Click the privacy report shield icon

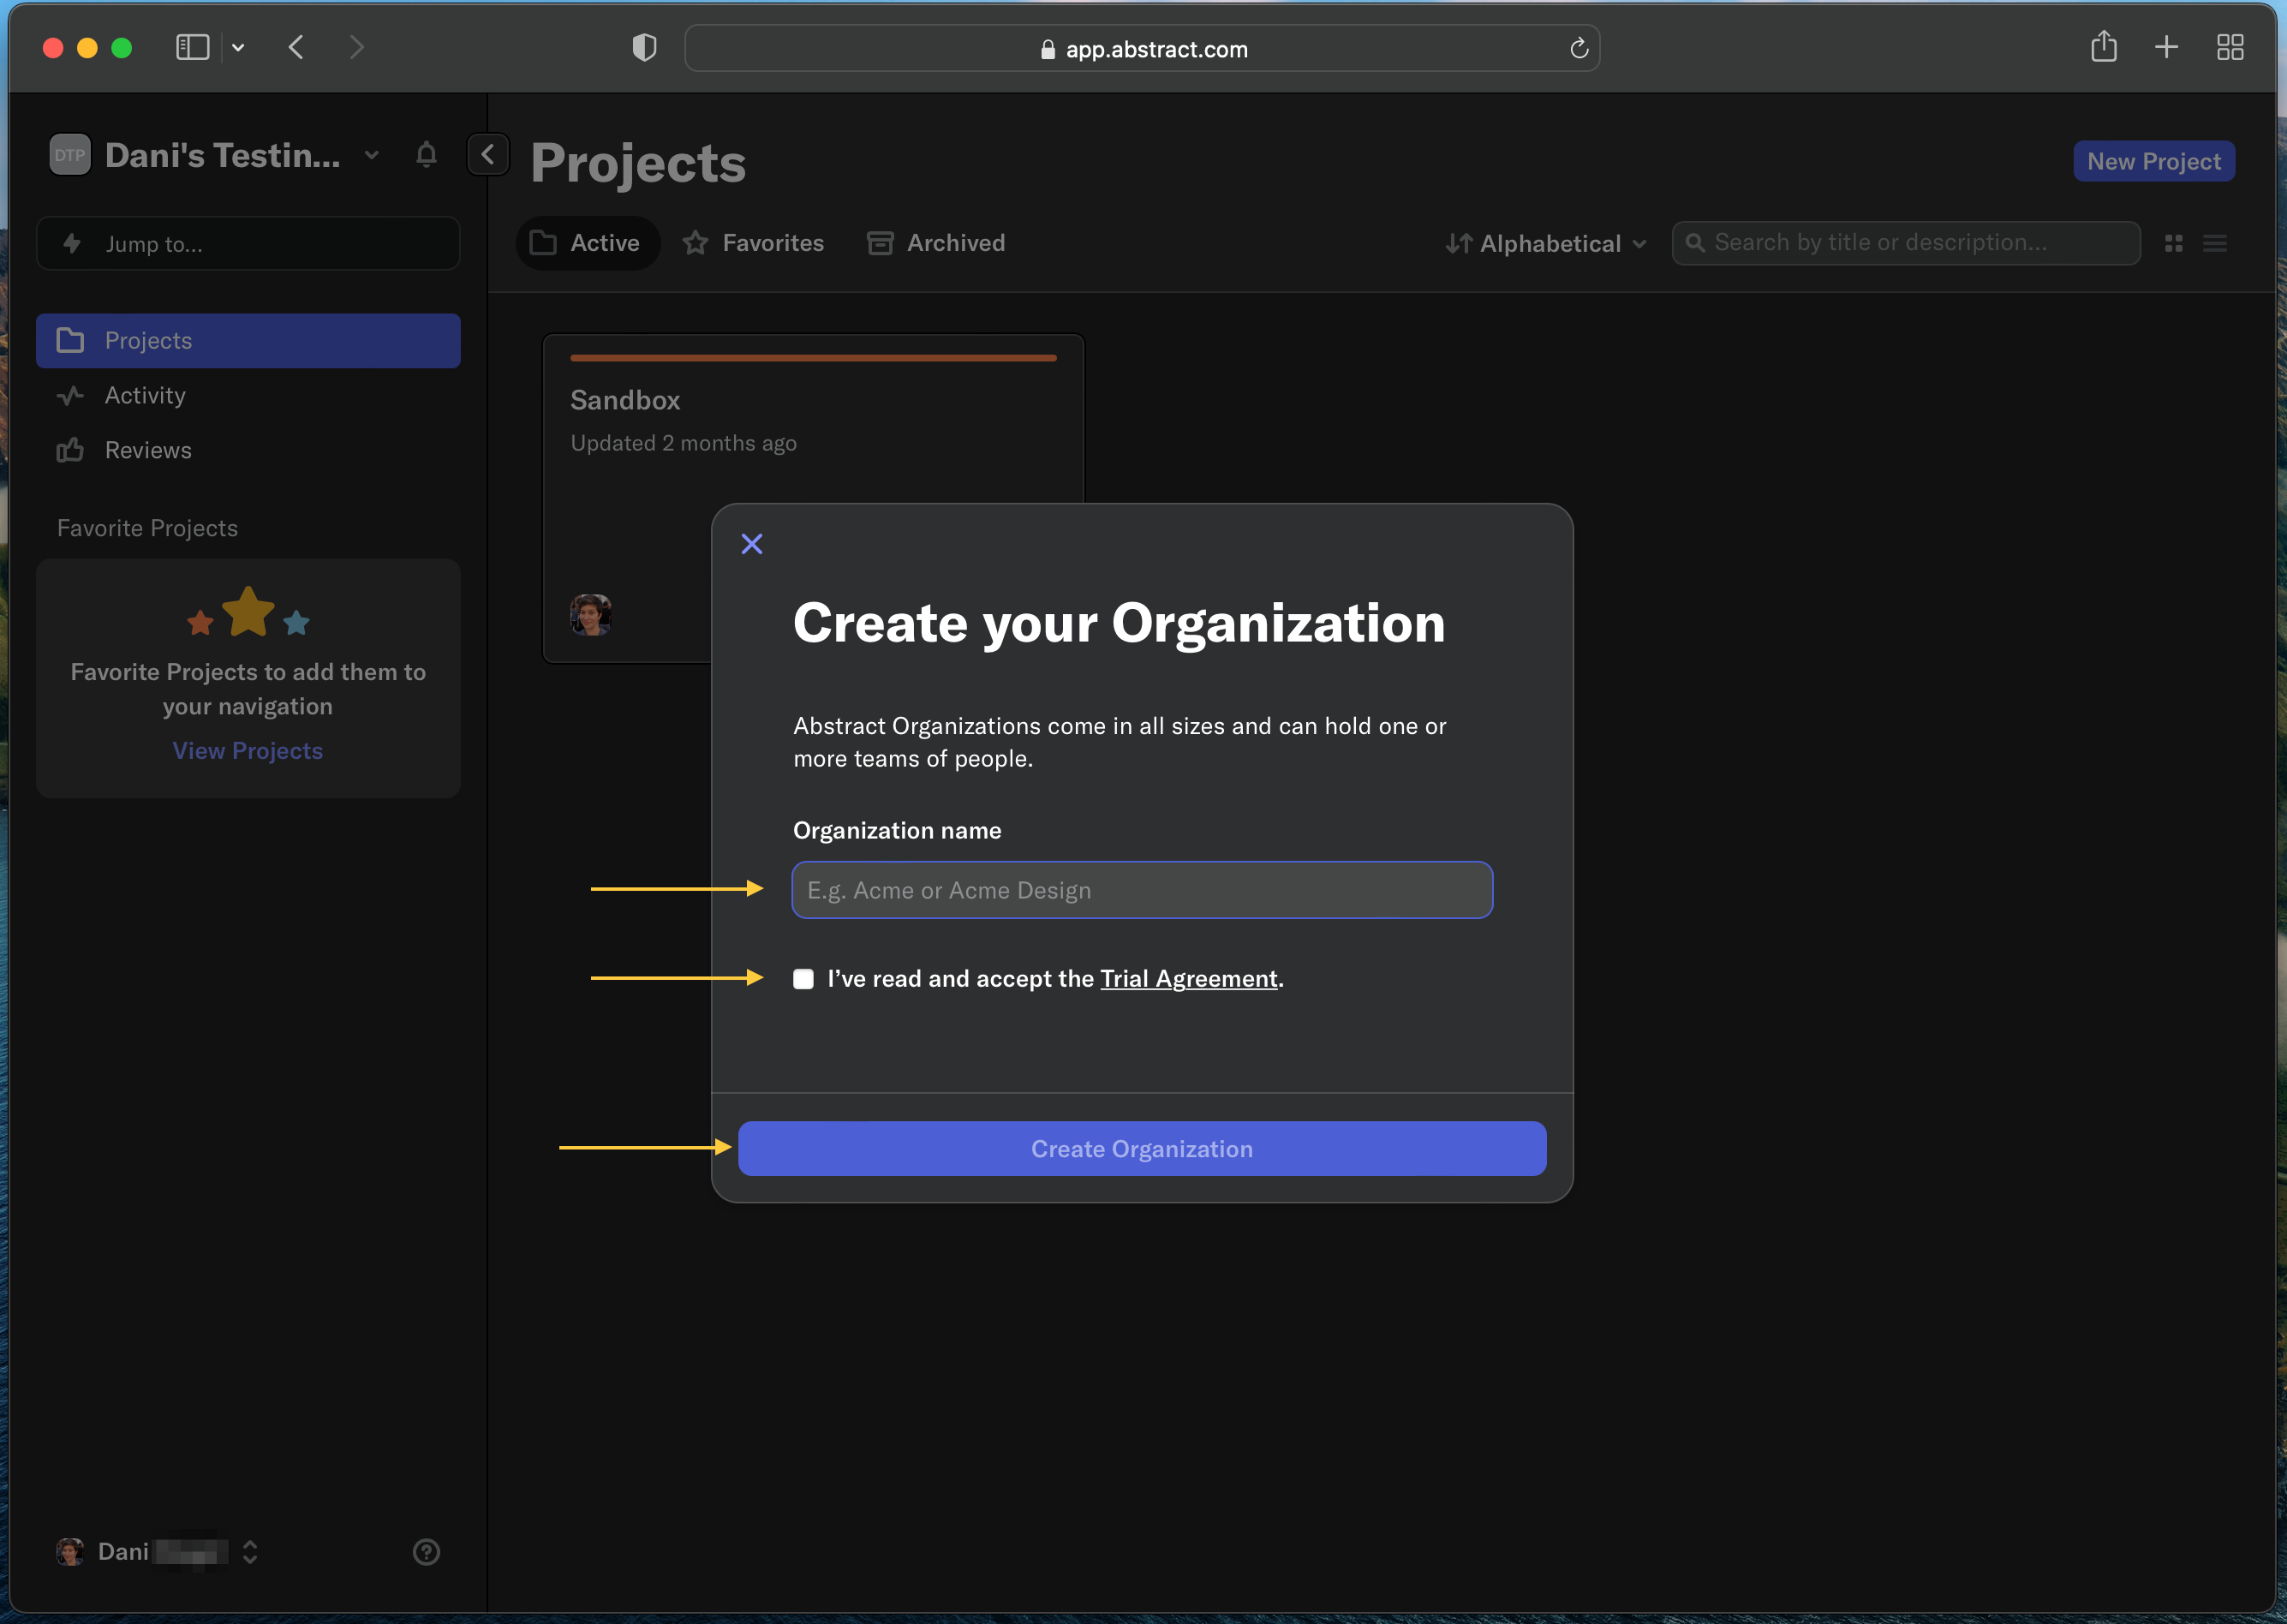[x=645, y=48]
